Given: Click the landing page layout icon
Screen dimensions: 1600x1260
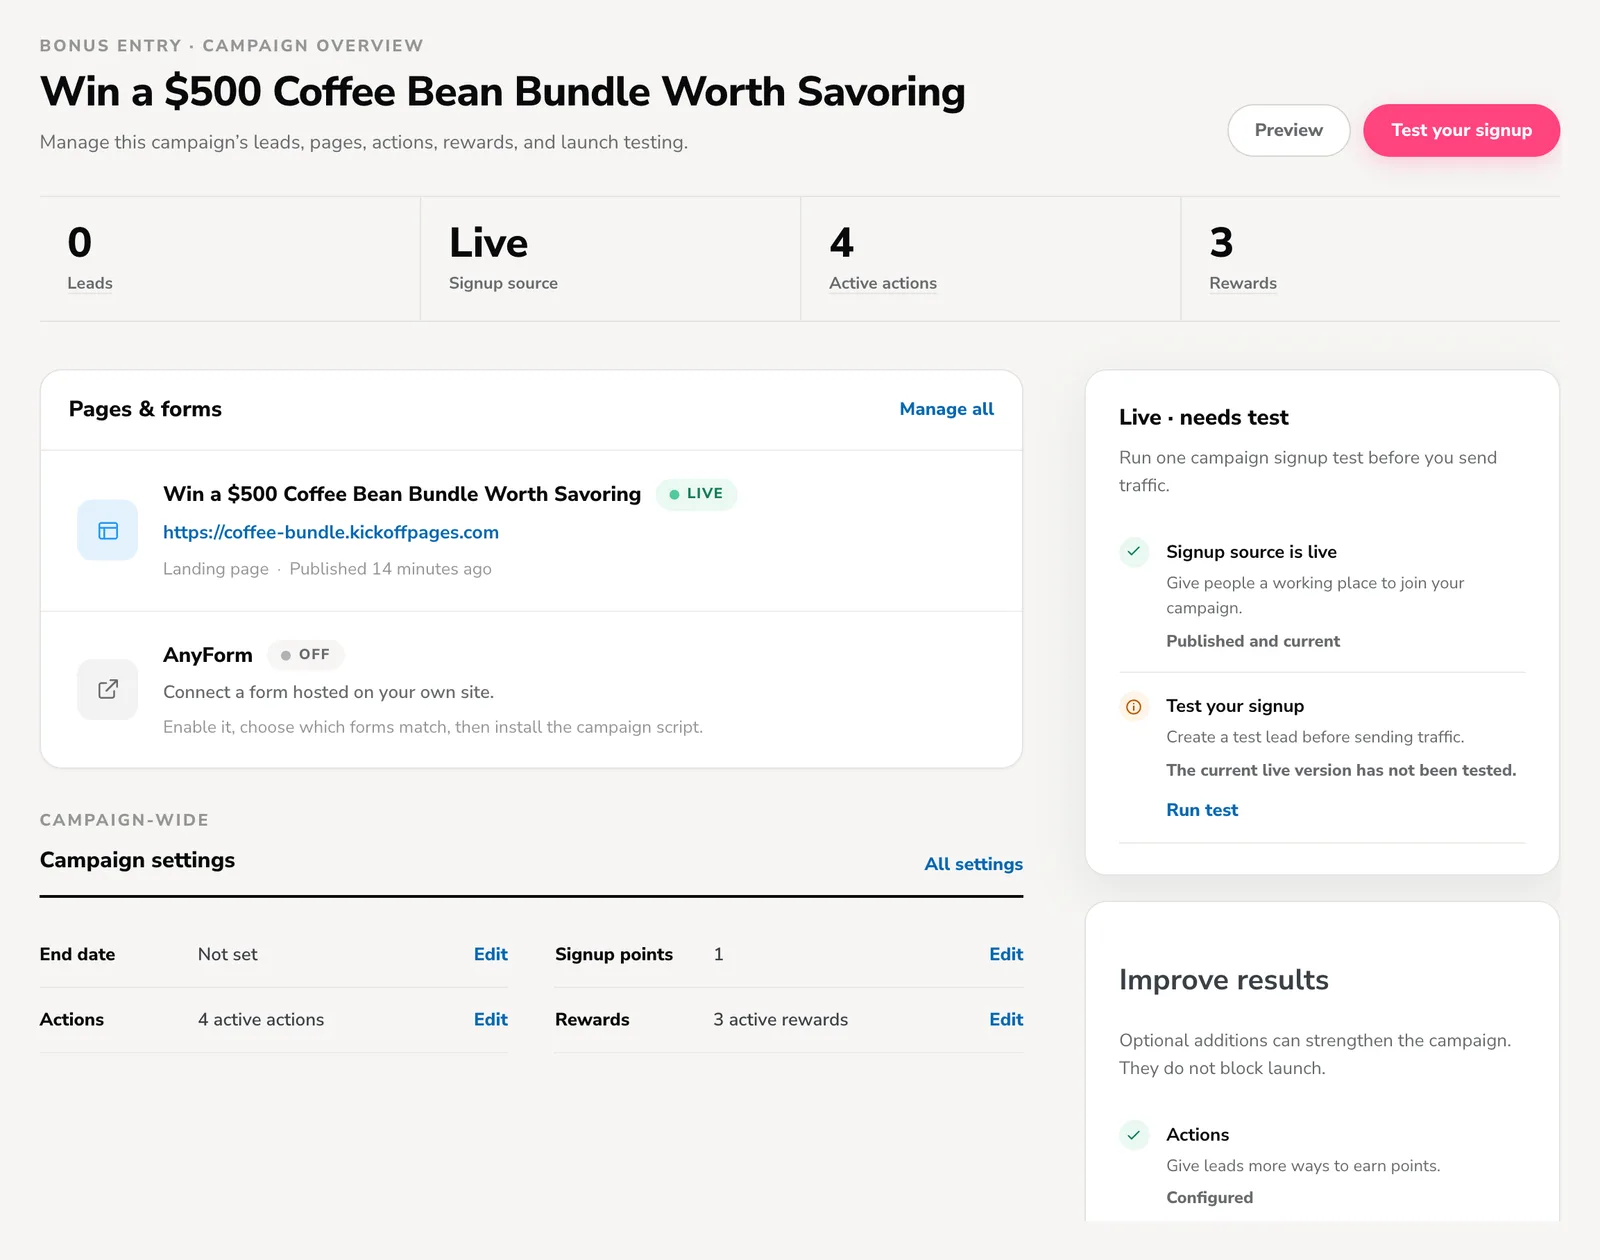Looking at the screenshot, I should click(108, 530).
